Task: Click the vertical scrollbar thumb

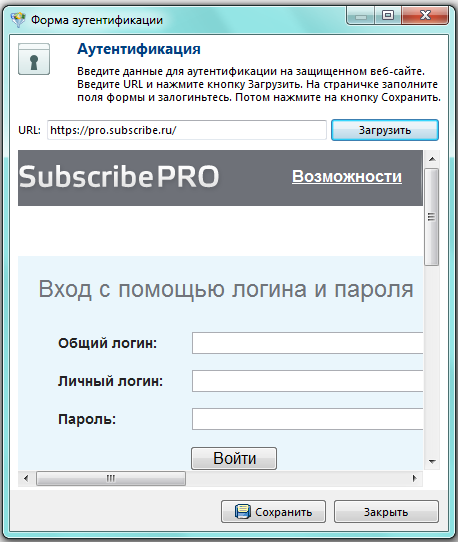Action: 432,217
